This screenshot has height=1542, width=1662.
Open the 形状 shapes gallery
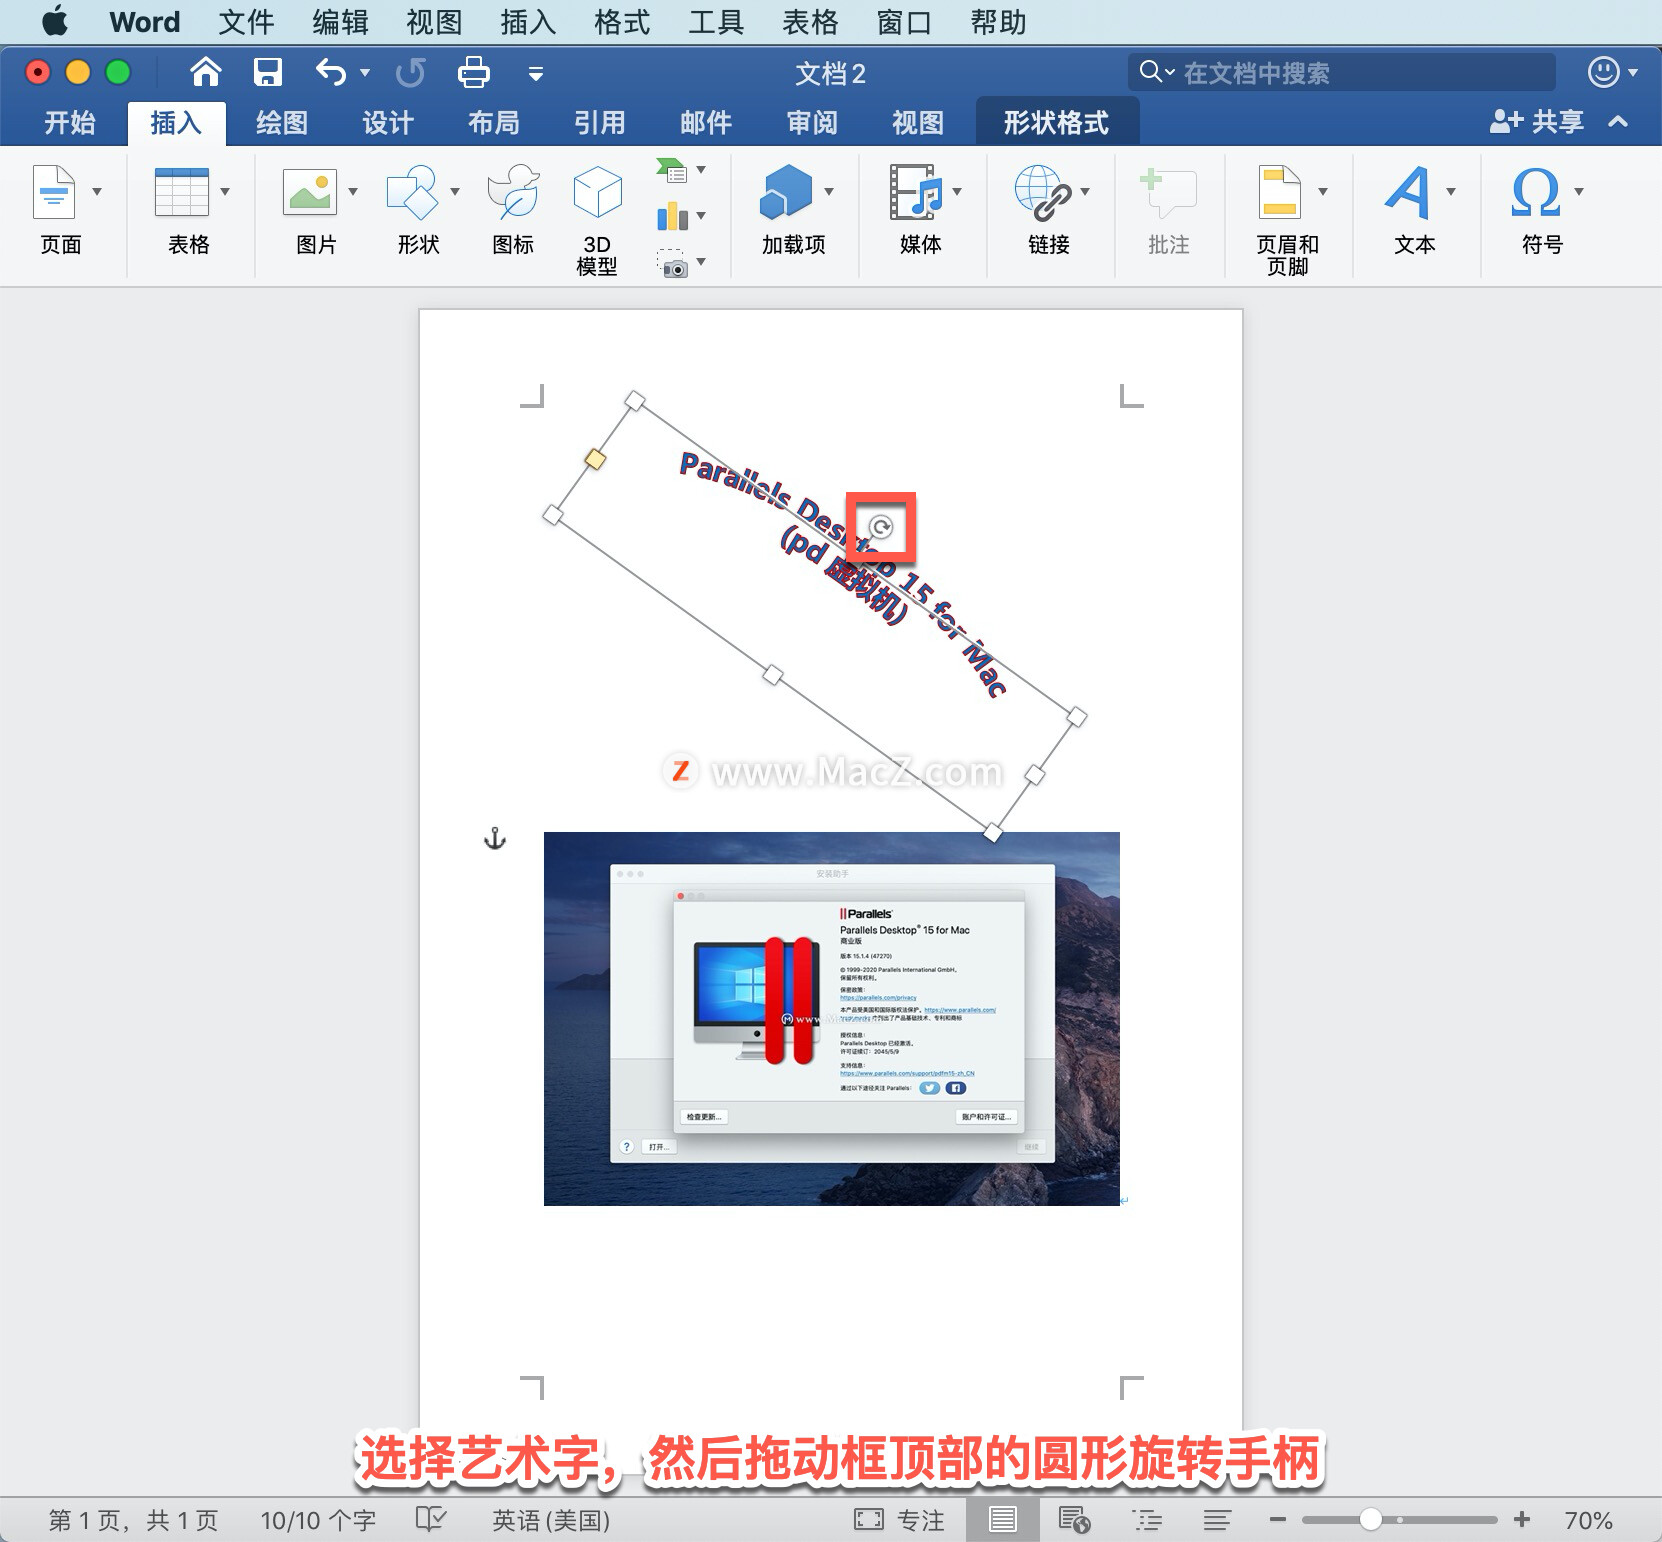point(412,192)
